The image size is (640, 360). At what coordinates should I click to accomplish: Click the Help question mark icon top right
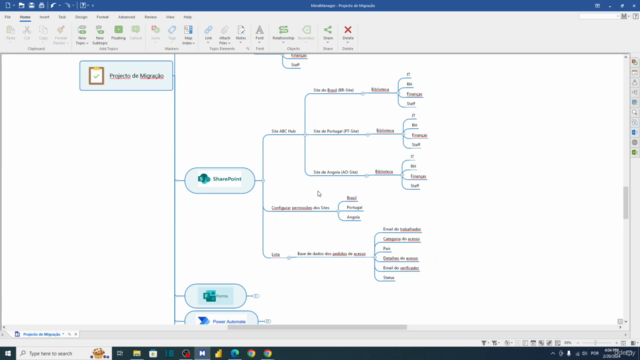tap(636, 16)
